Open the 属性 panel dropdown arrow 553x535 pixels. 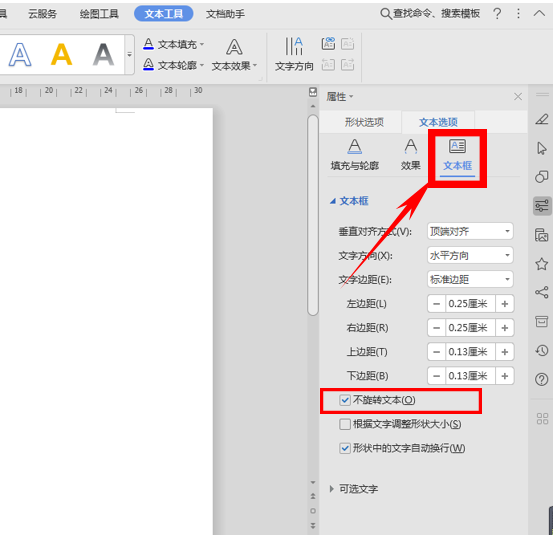click(x=351, y=96)
